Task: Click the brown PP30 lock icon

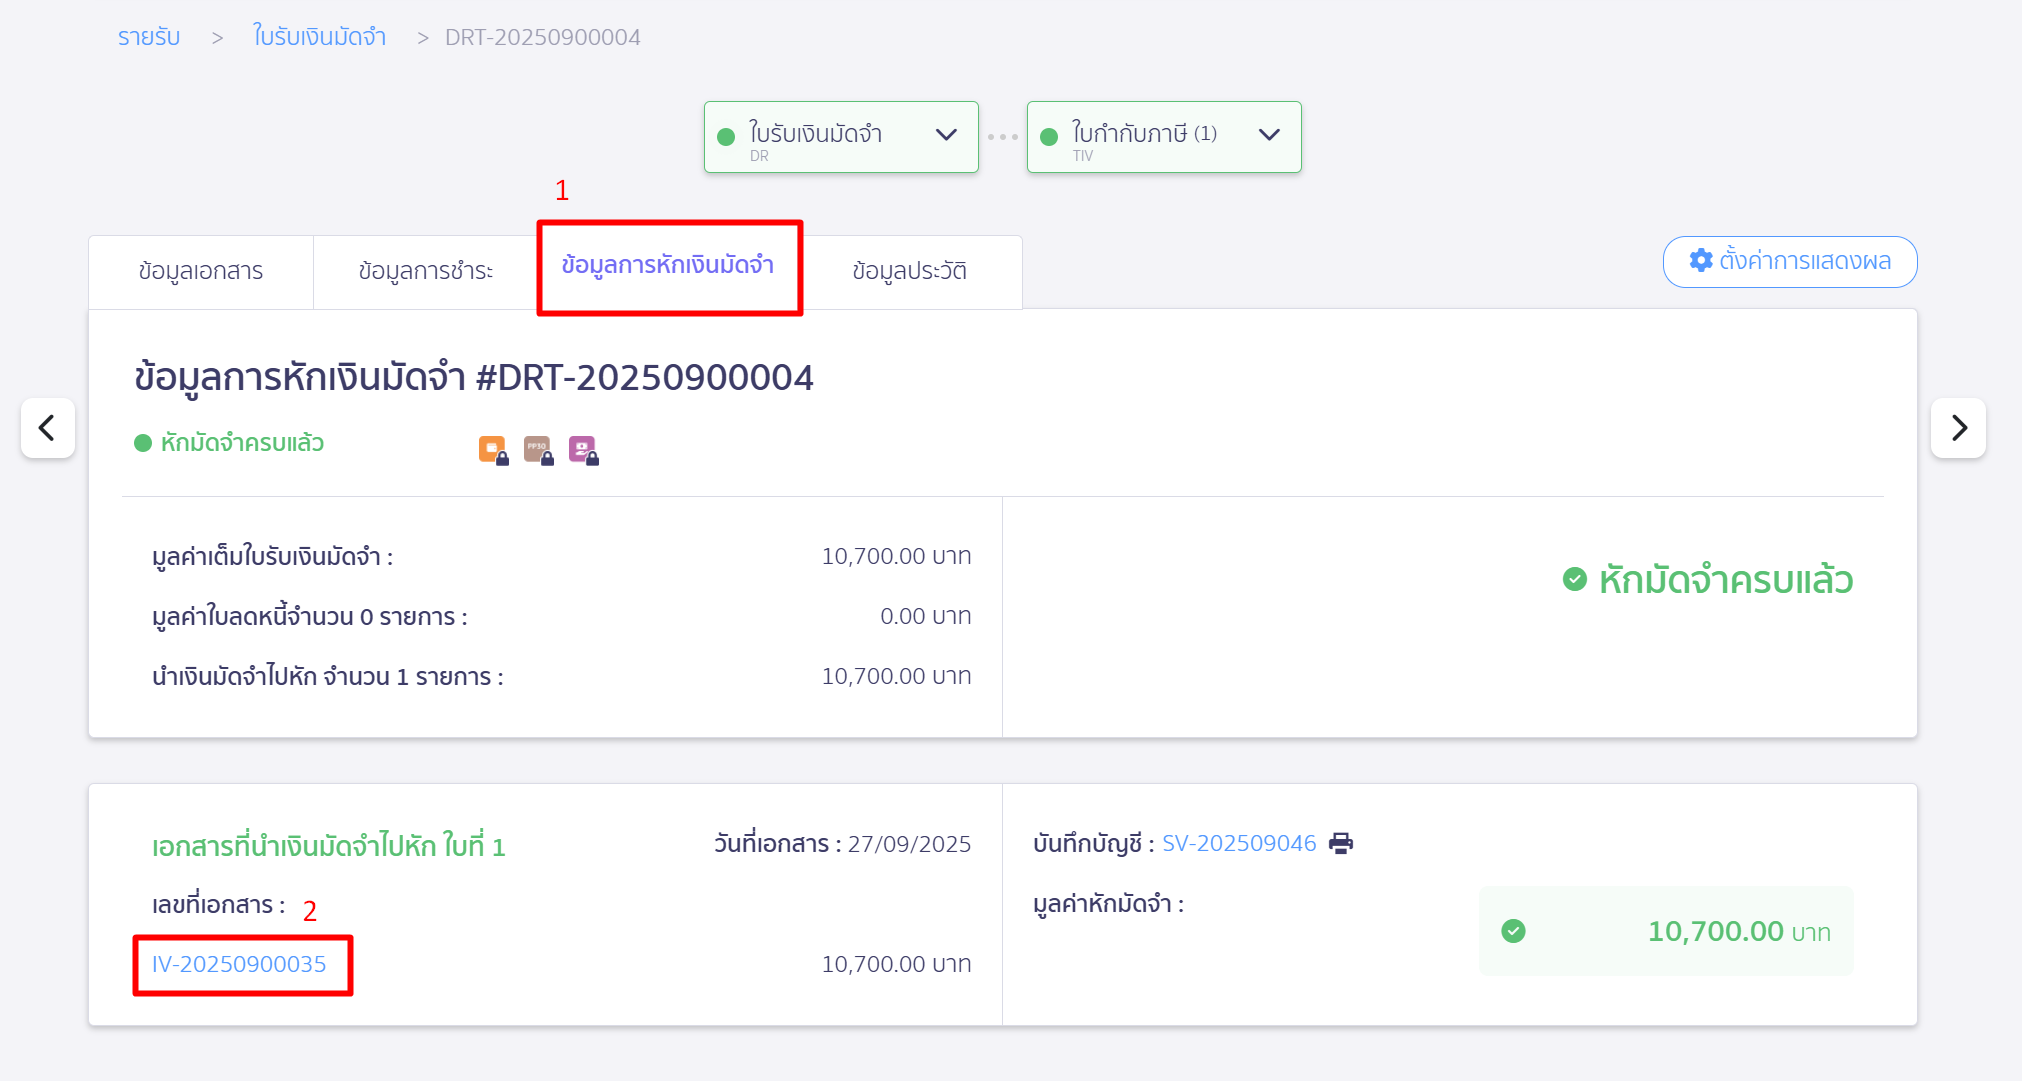Action: click(538, 450)
